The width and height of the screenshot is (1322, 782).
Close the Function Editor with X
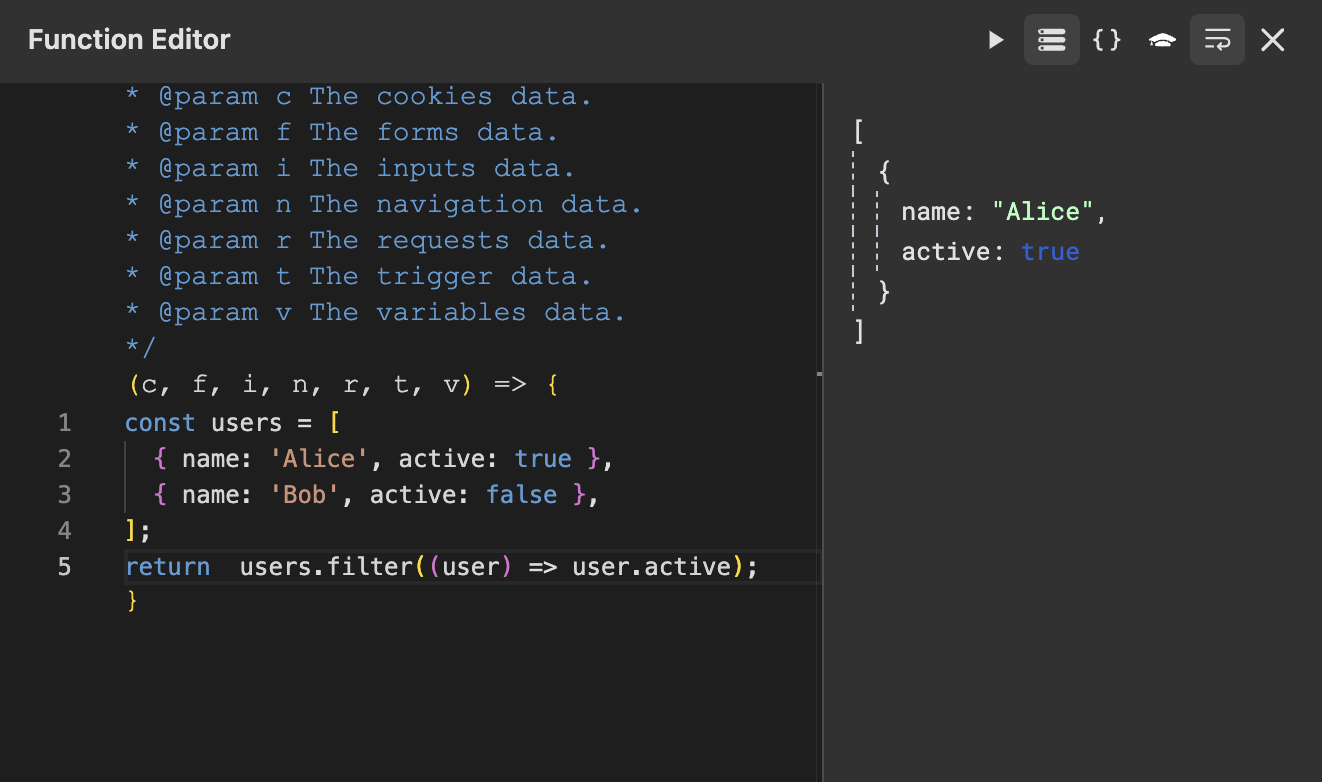(1272, 40)
